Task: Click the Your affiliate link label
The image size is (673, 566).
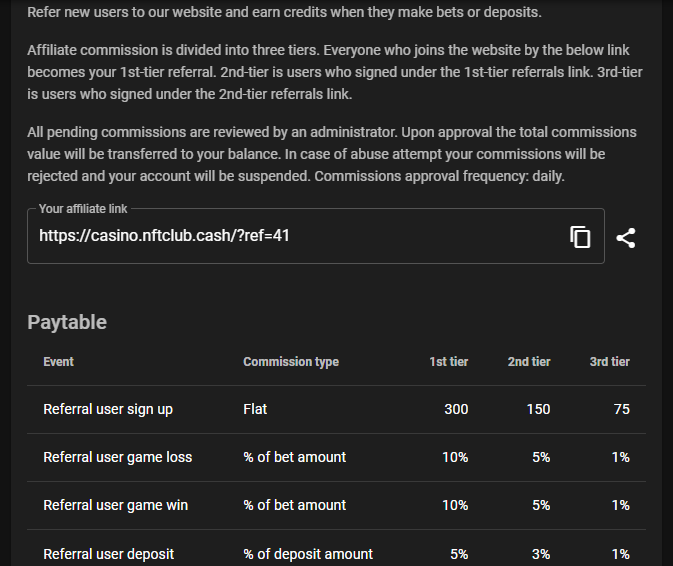Action: pyautogui.click(x=83, y=209)
